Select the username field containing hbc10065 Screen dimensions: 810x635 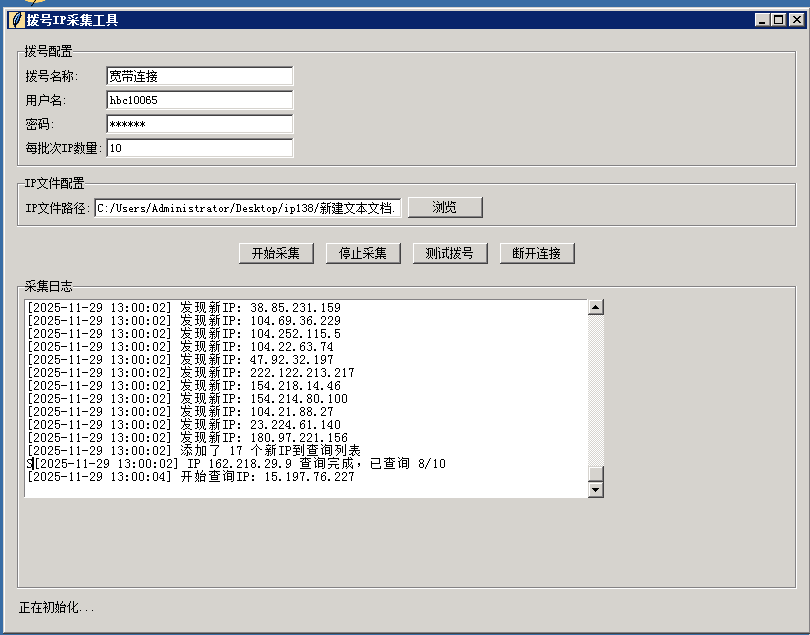199,99
